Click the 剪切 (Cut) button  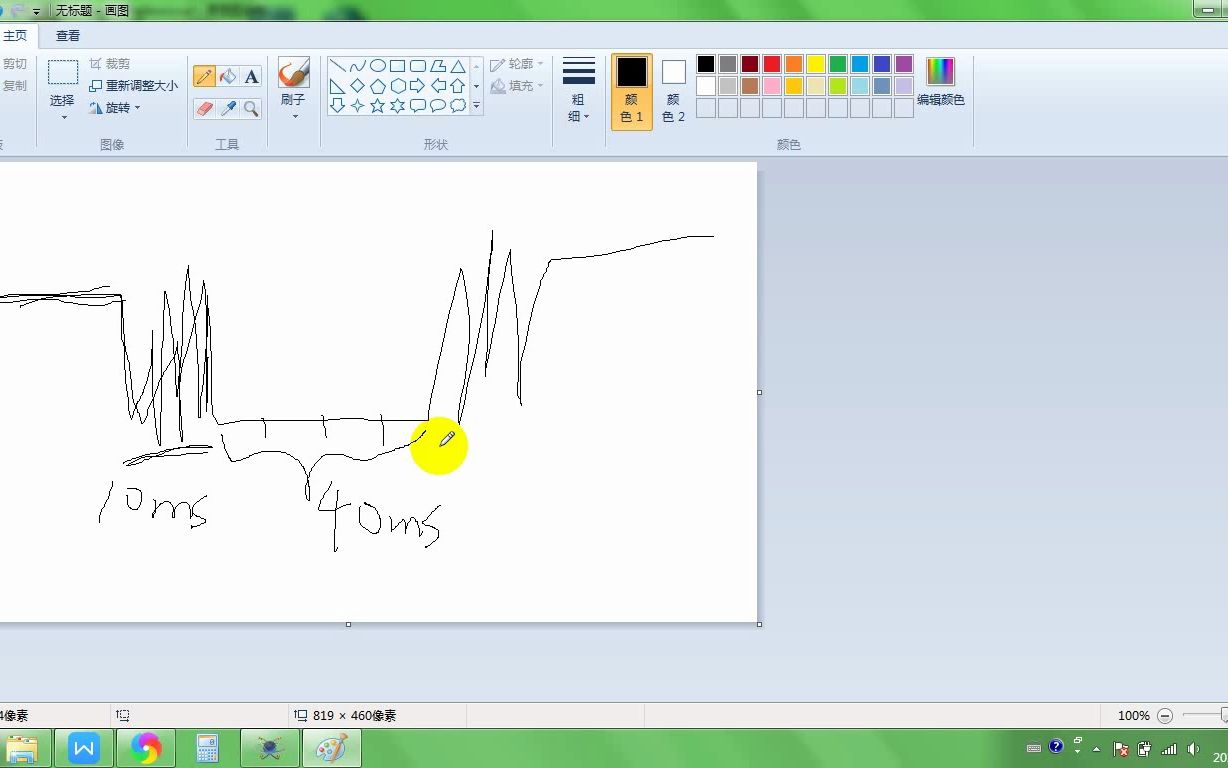click(x=14, y=64)
